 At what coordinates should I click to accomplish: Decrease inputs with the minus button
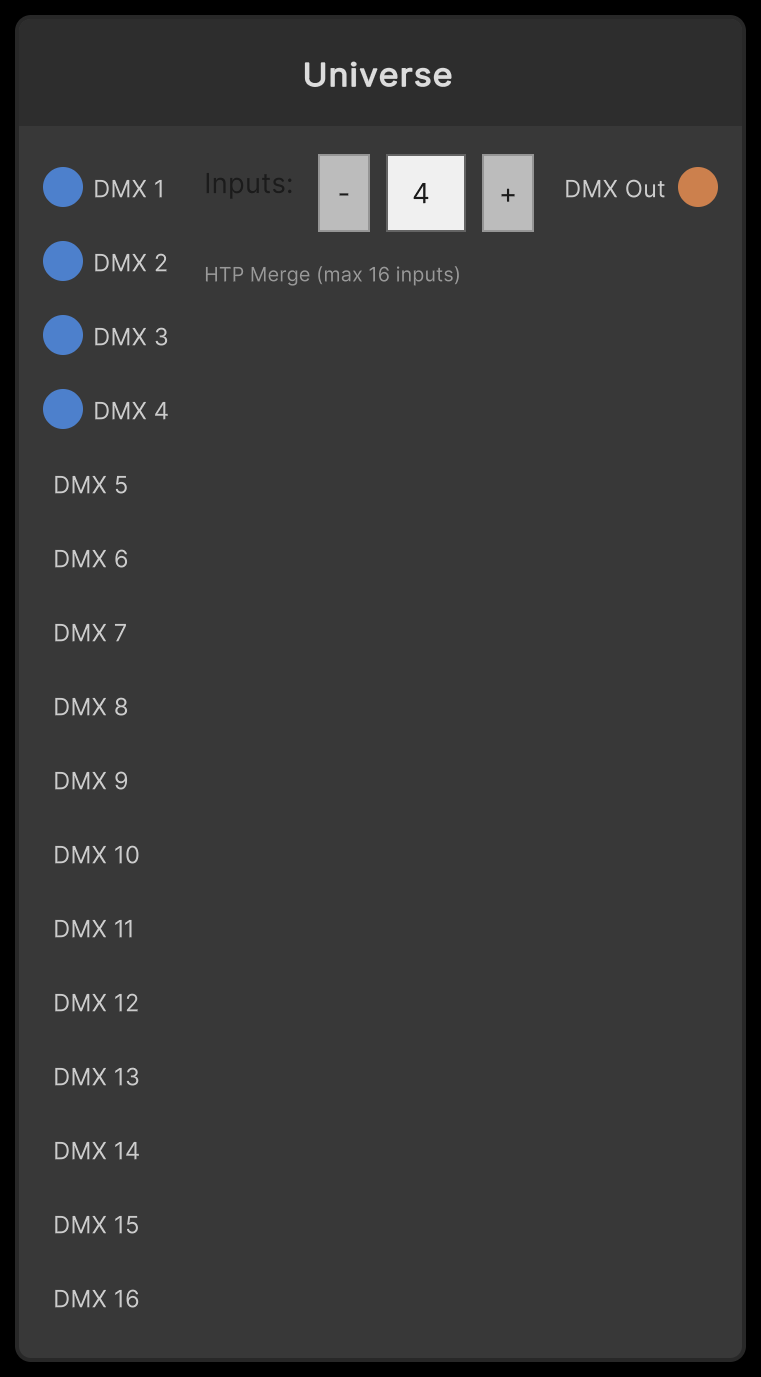tap(344, 193)
